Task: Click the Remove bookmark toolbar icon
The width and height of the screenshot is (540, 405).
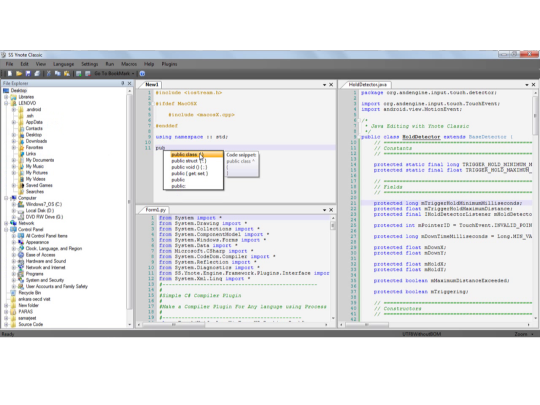Action: 87,73
